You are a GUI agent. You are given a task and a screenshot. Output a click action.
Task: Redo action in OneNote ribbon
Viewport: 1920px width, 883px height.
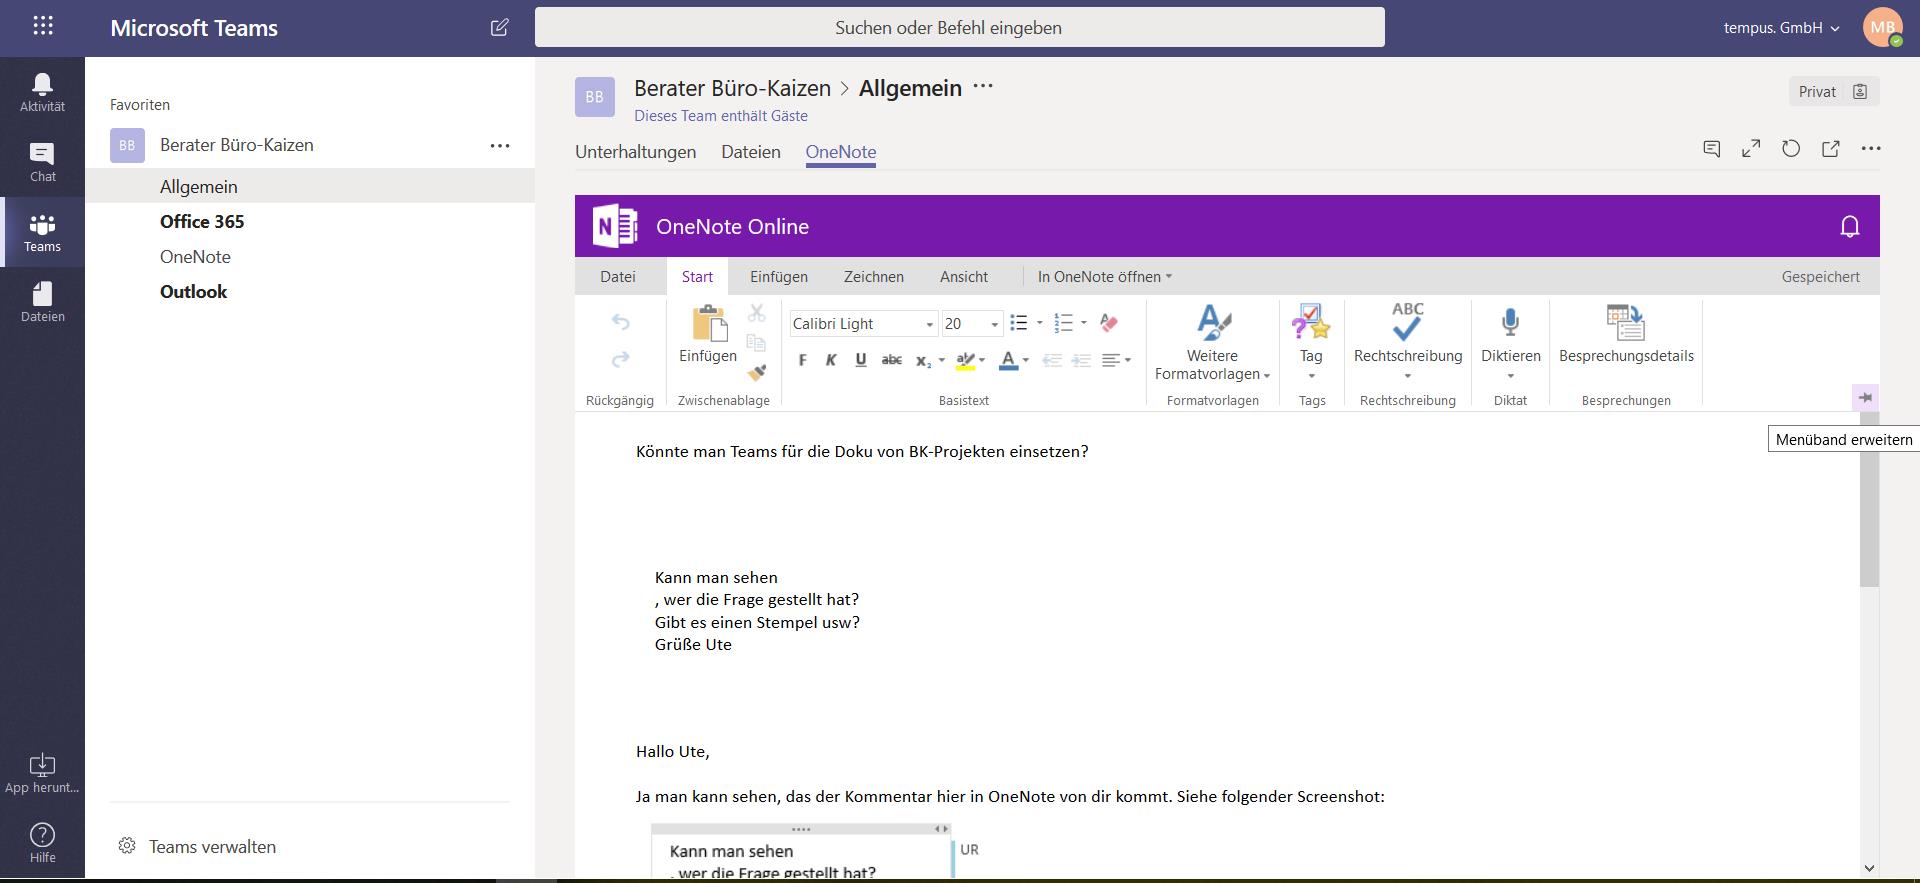click(x=620, y=359)
